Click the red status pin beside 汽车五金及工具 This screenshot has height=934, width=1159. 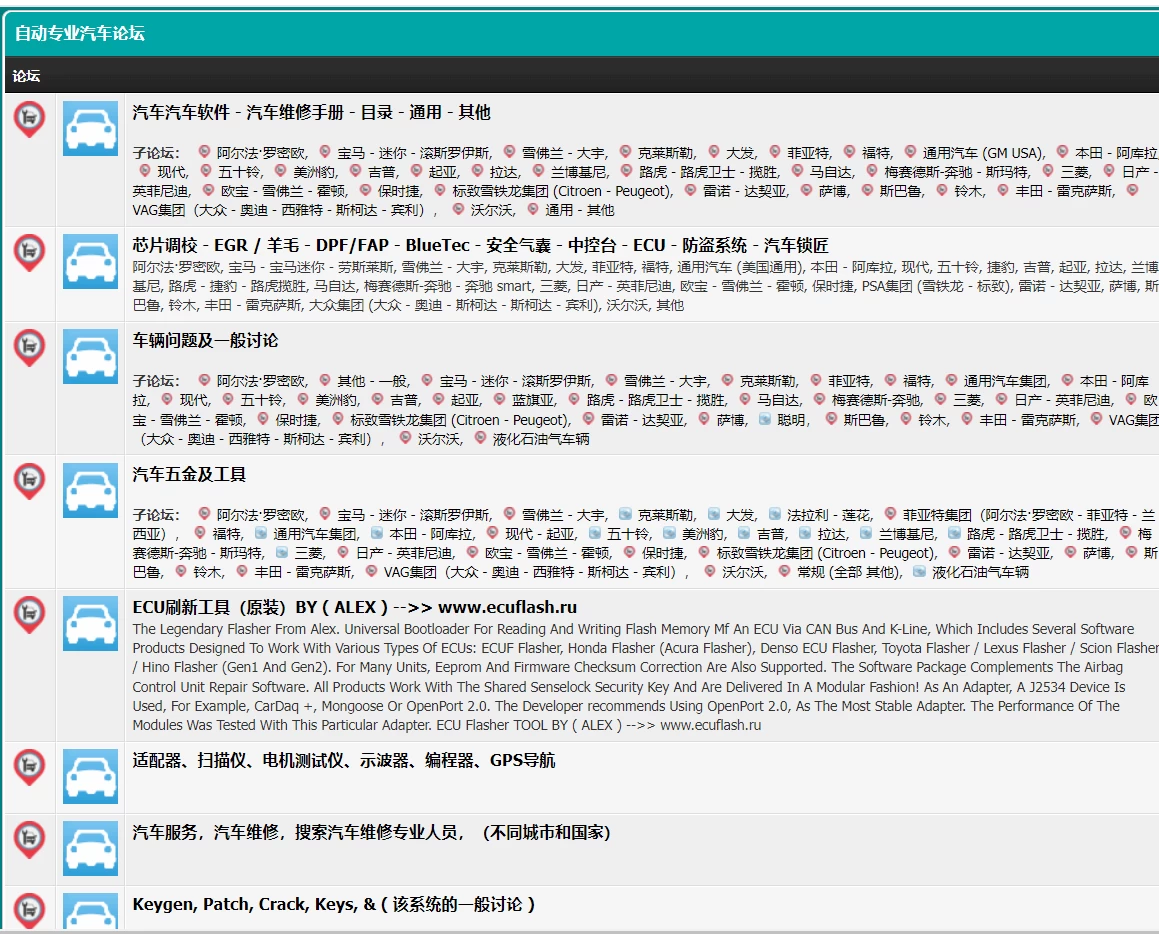29,481
